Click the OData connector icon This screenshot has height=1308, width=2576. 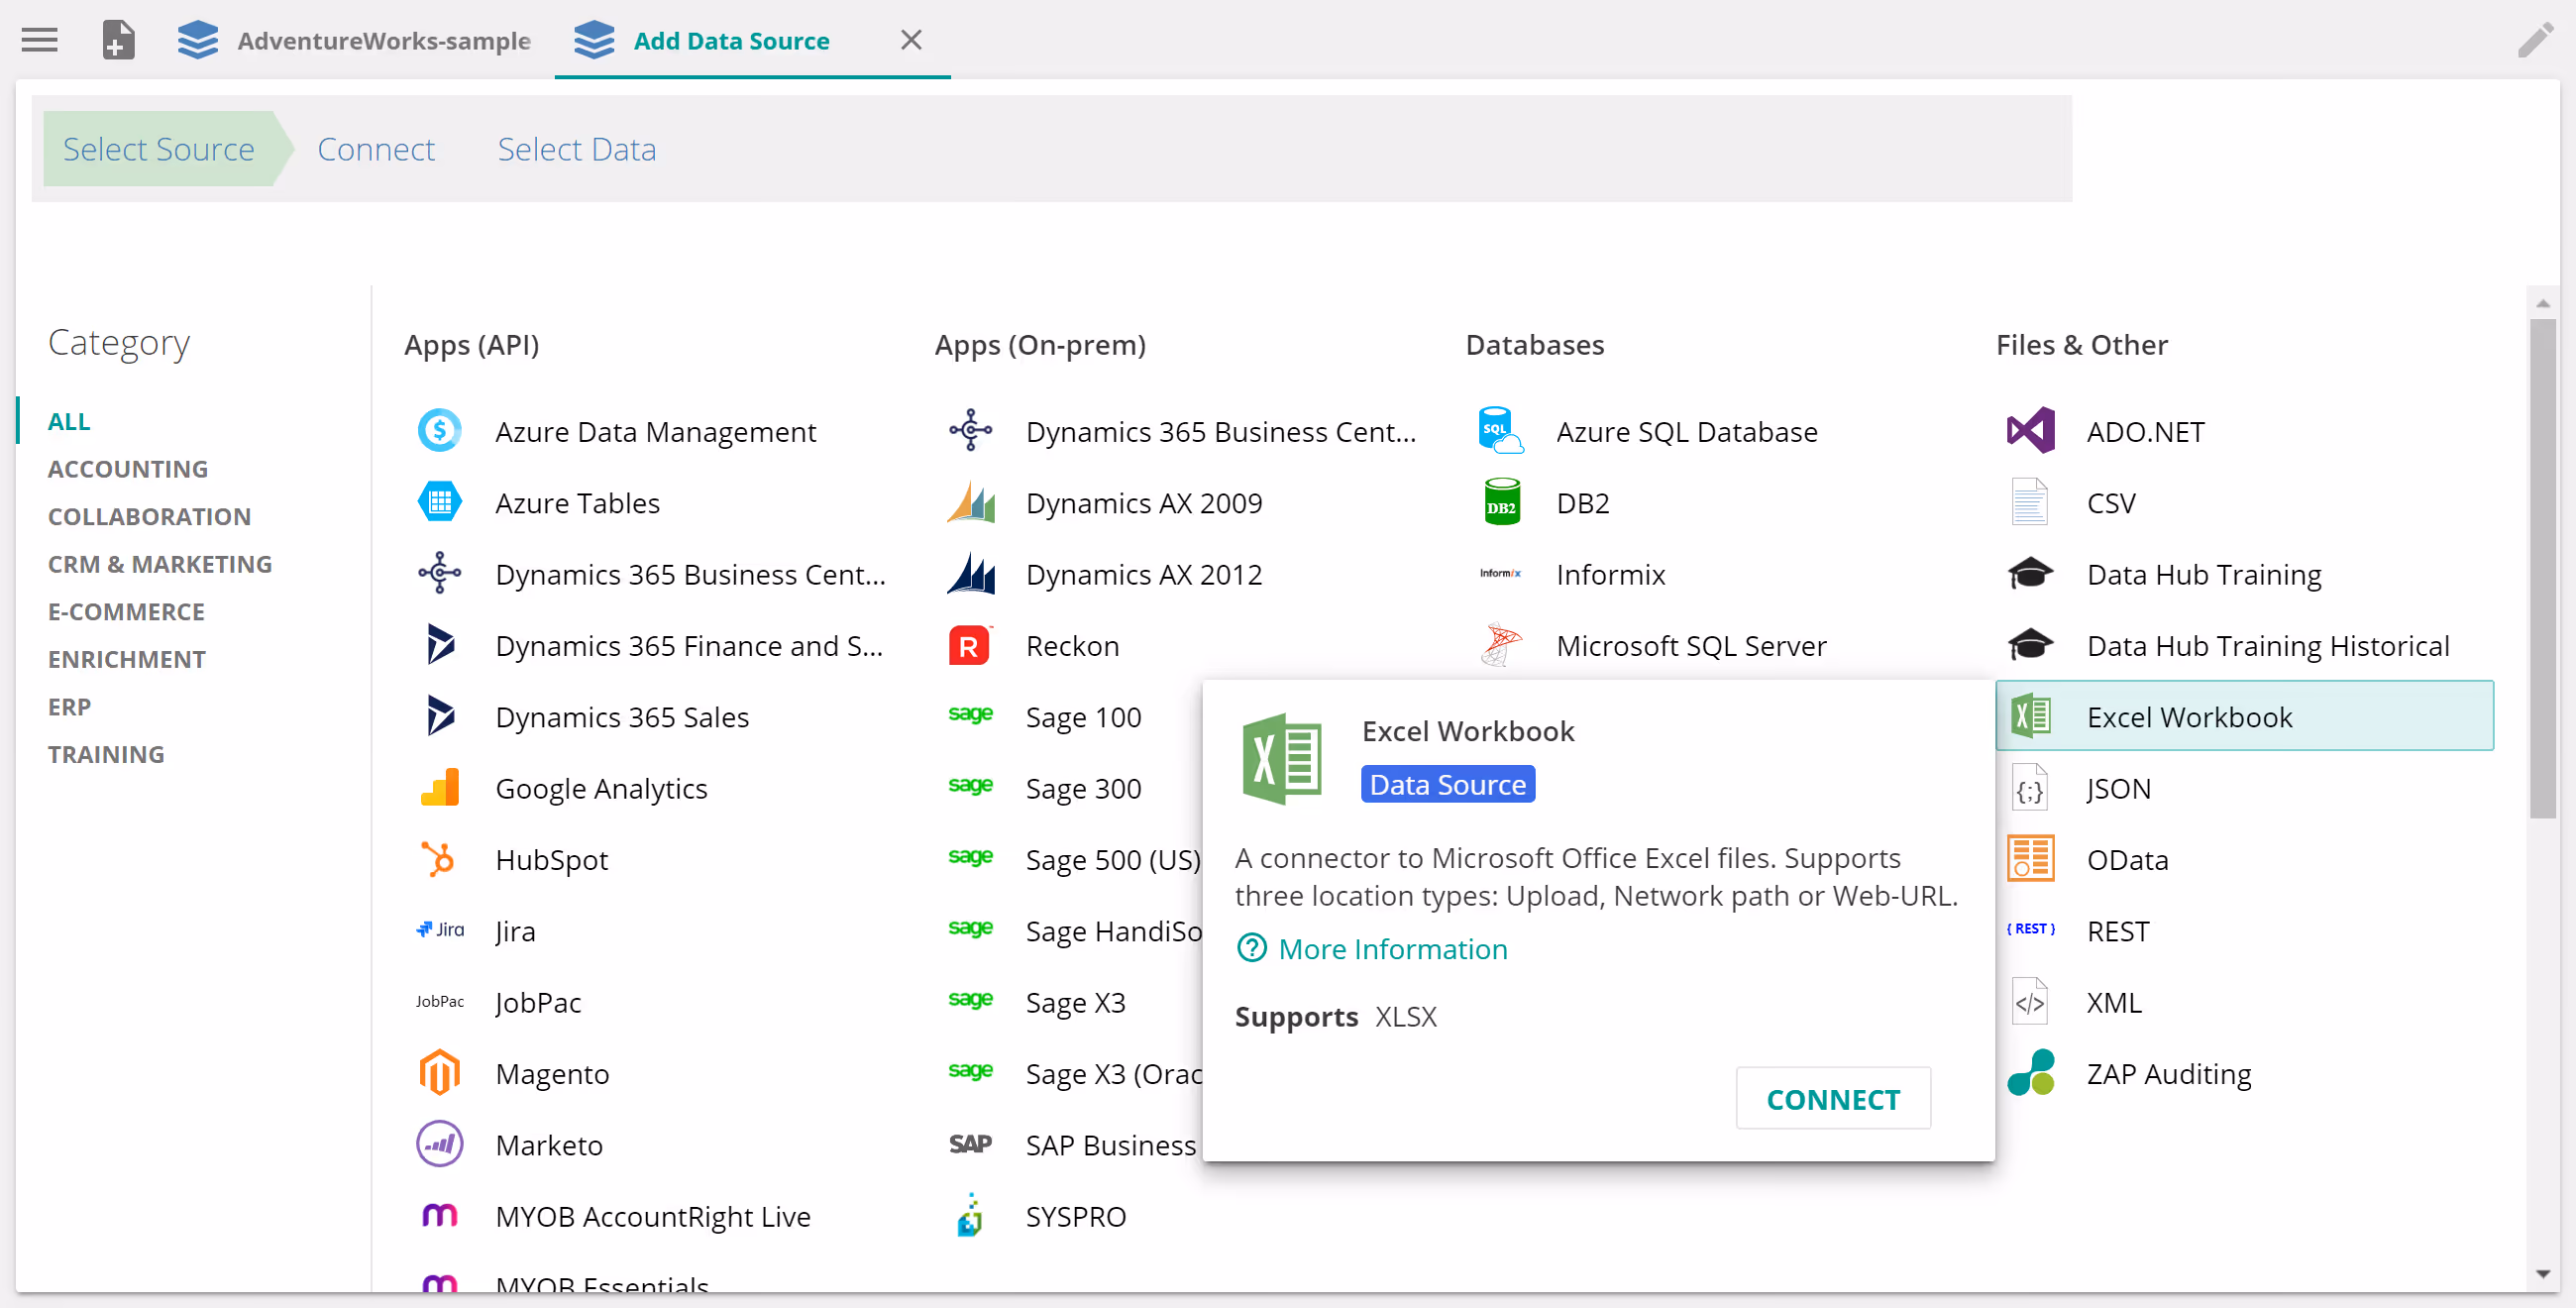click(2030, 859)
